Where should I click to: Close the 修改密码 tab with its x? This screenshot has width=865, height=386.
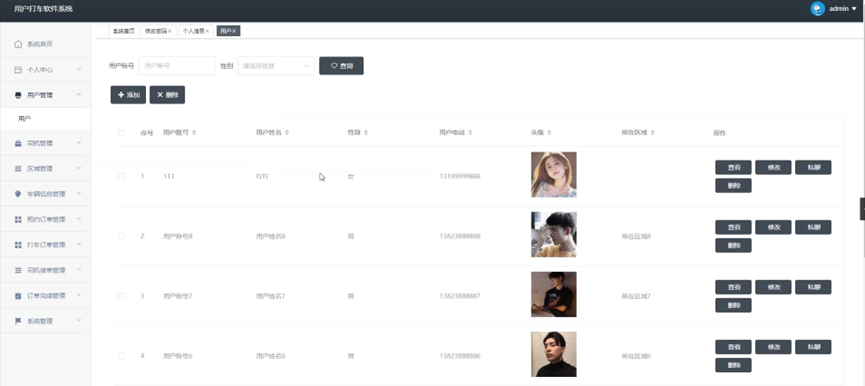point(170,31)
